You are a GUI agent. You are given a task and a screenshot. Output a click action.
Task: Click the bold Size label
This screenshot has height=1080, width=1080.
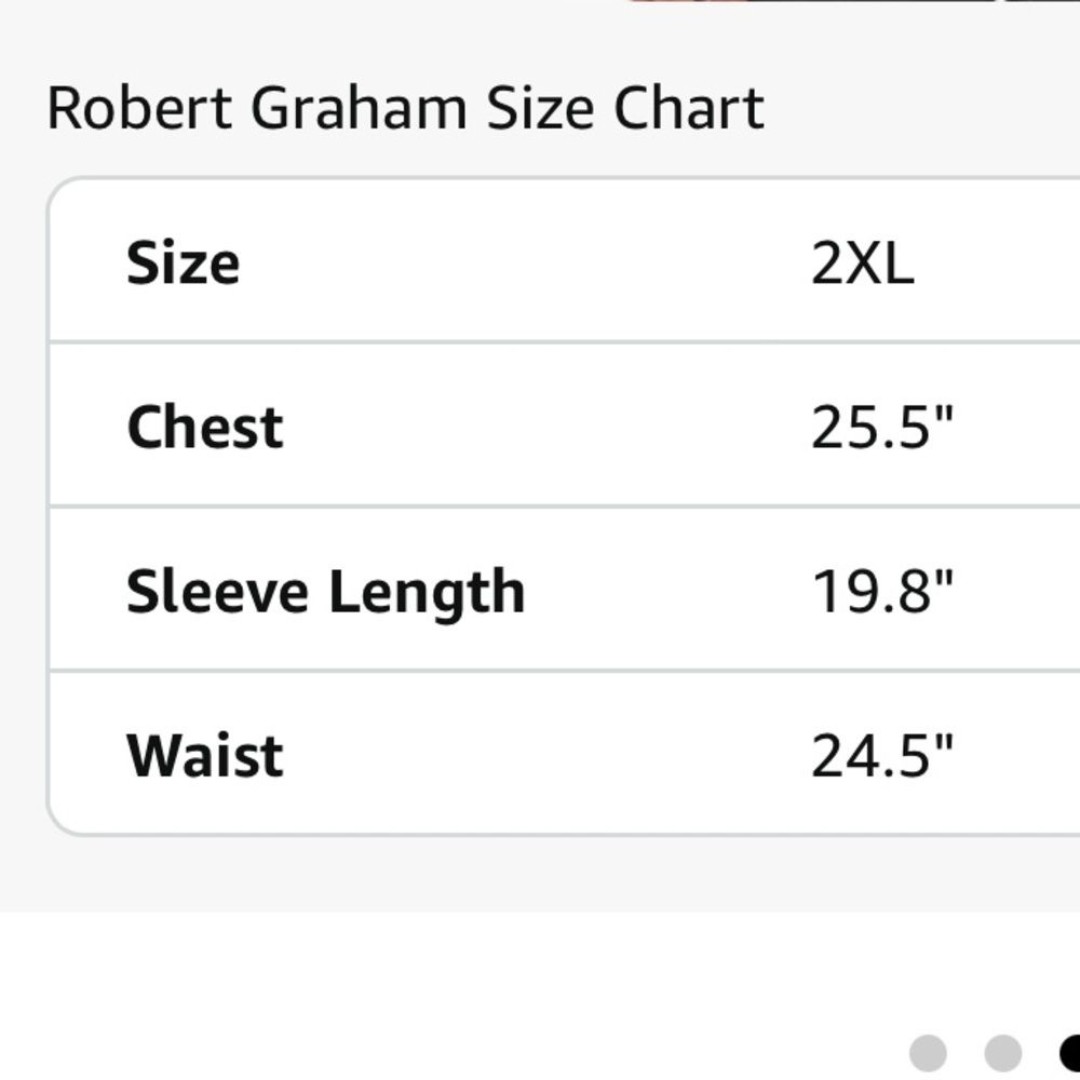183,263
